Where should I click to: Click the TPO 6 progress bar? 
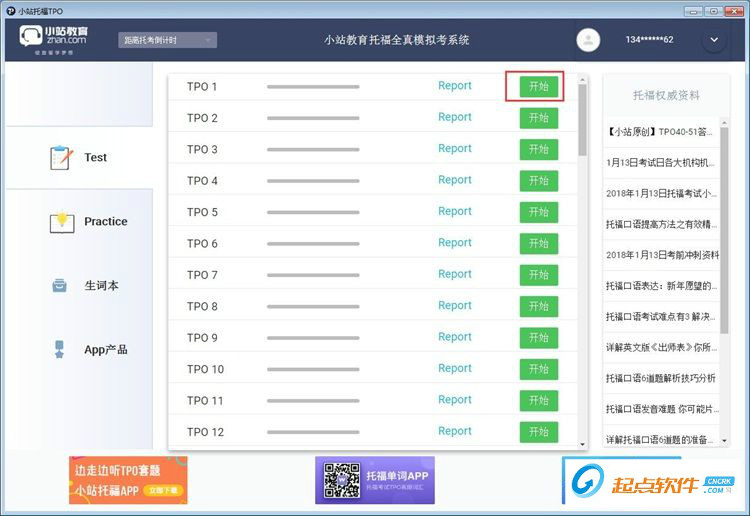(313, 244)
